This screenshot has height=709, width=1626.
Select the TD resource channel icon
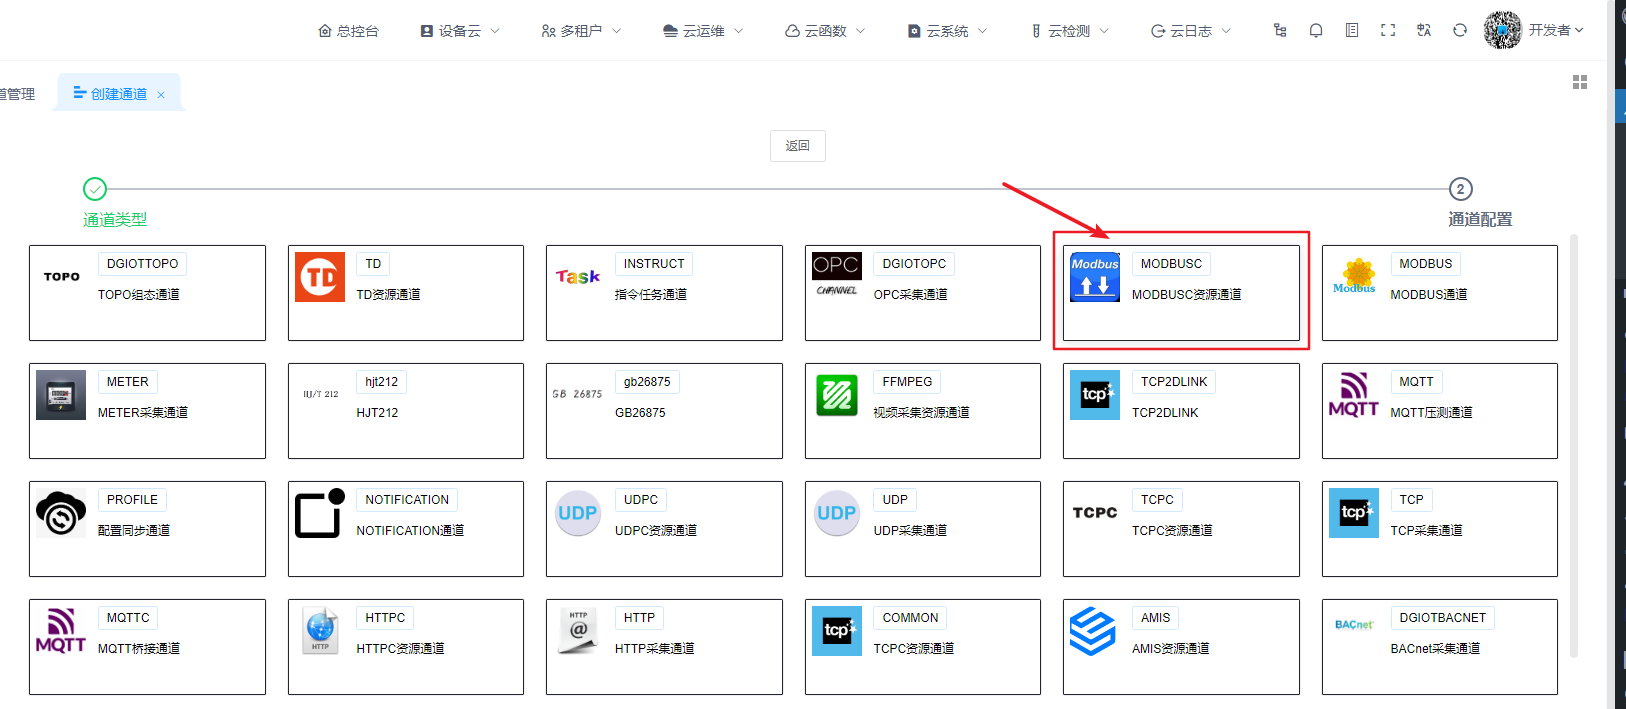tap(320, 277)
